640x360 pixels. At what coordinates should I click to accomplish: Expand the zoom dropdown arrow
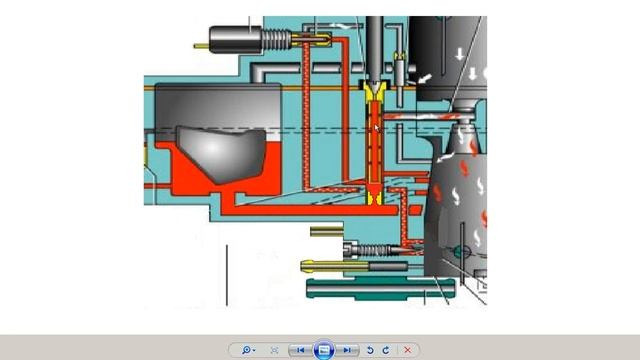[254, 350]
